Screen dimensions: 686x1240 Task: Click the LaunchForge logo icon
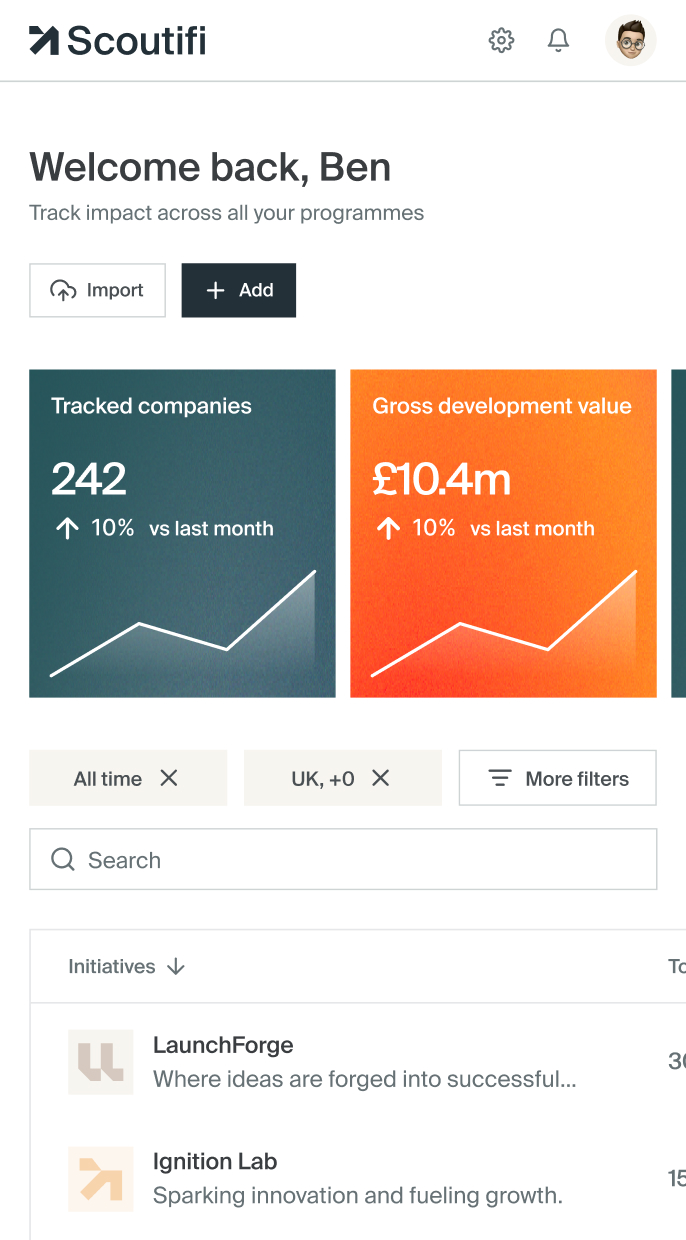pyautogui.click(x=101, y=1061)
